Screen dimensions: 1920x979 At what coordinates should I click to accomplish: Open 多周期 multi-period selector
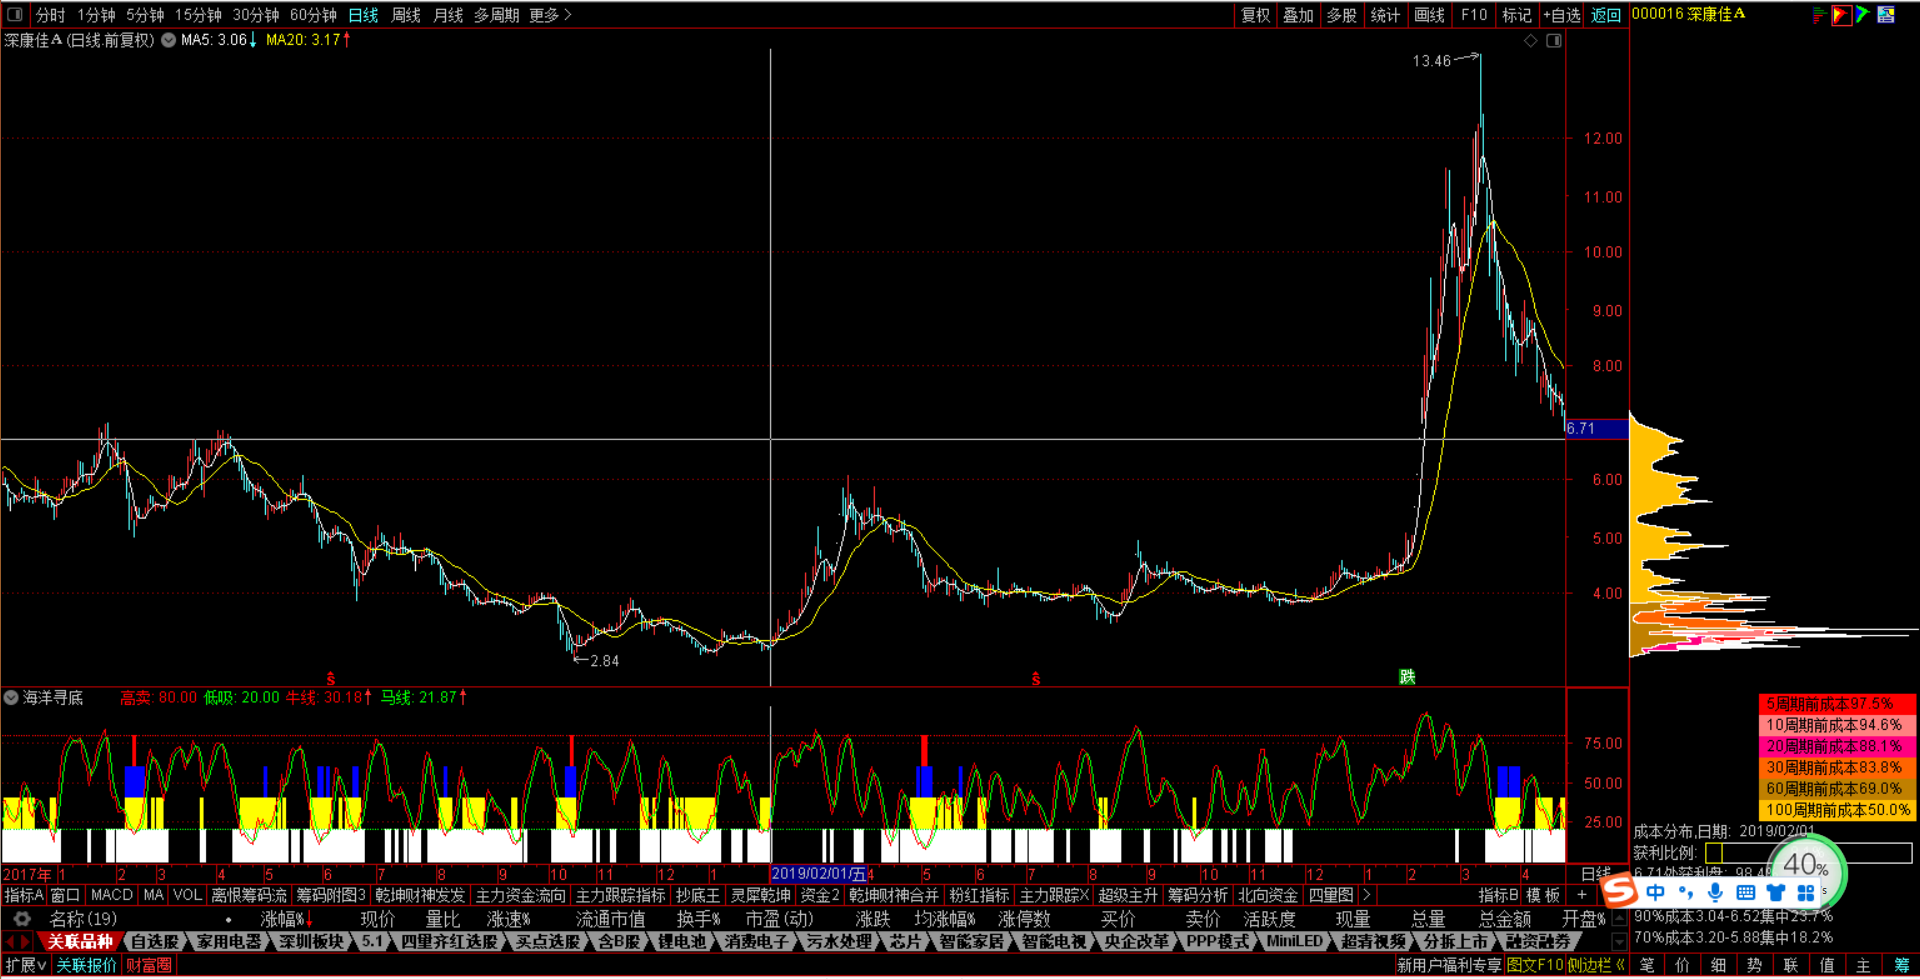tap(496, 15)
